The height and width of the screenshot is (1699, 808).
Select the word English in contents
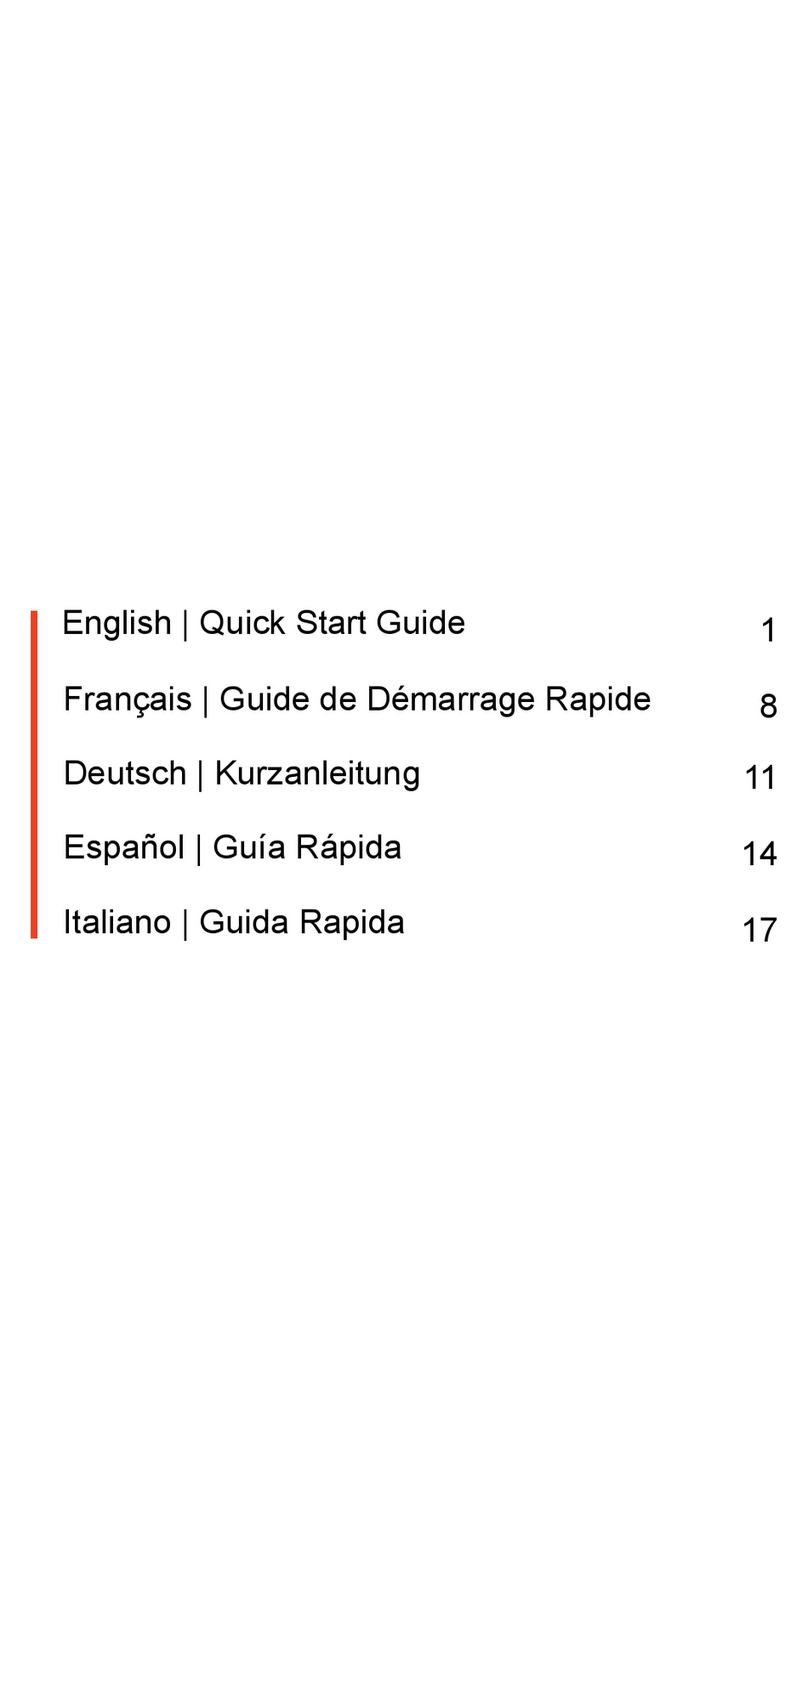pos(117,623)
